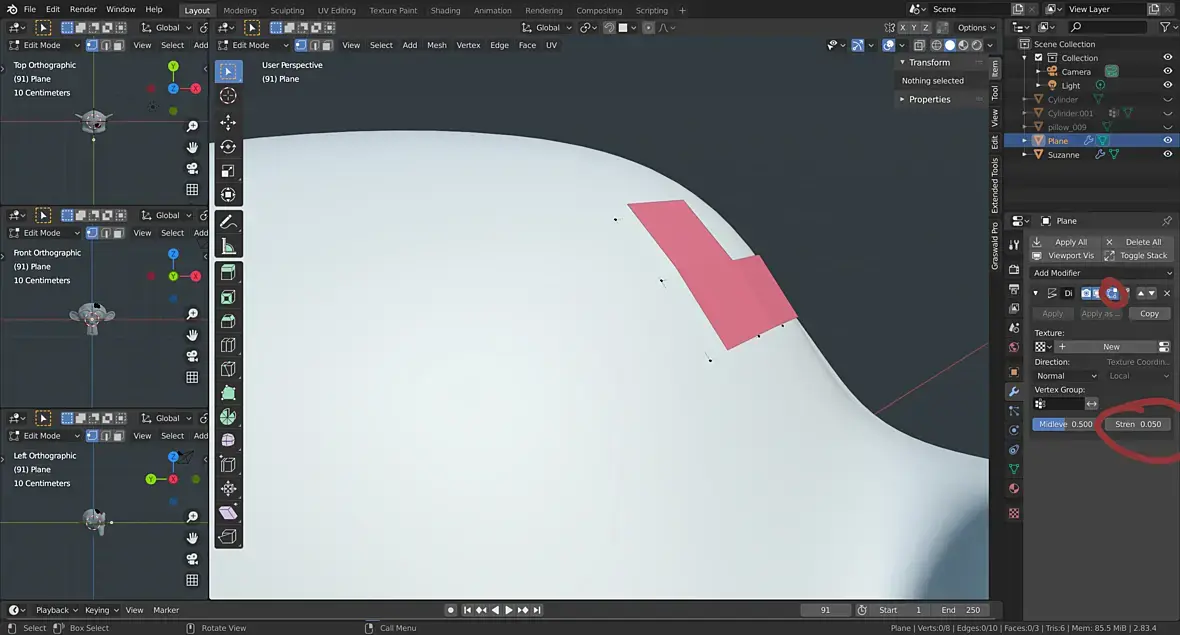Select the Knife tool
Screen dimensions: 1180x635
[228, 369]
